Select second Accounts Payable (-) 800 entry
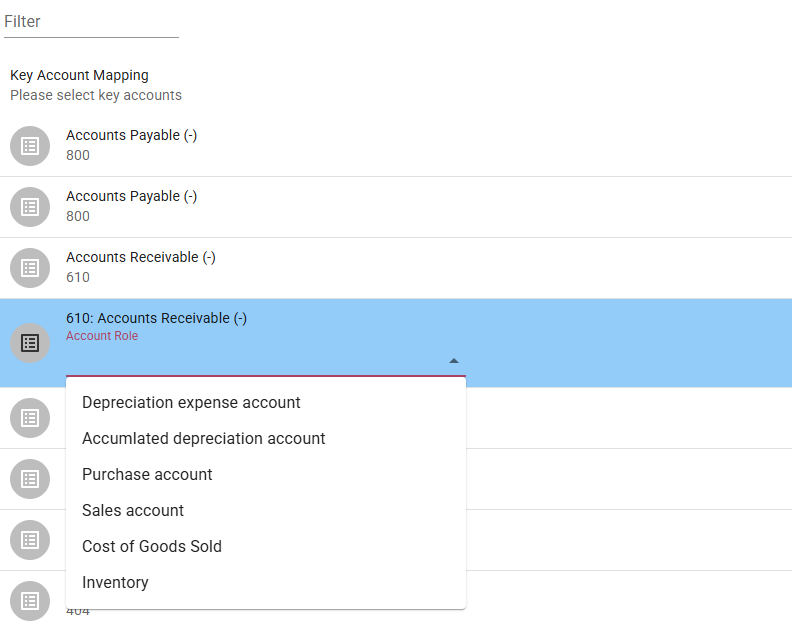The image size is (792, 630). (x=396, y=207)
